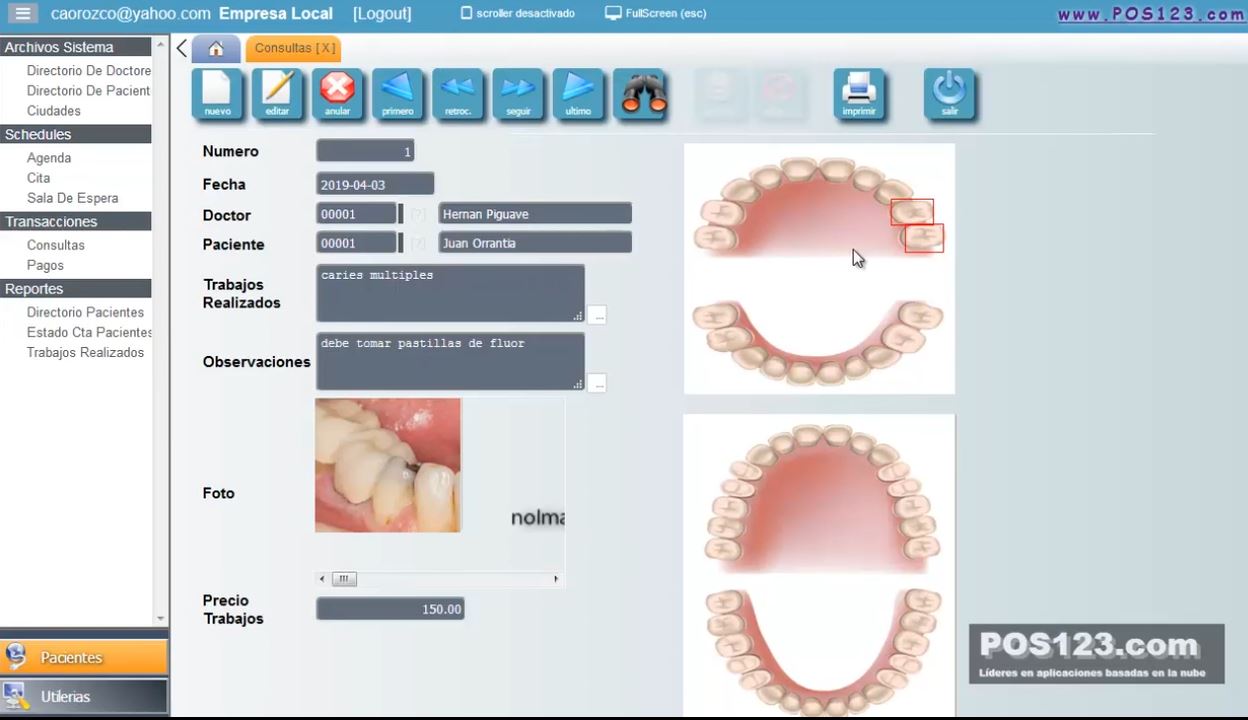The image size is (1248, 720).
Task: Toggle the scroller desactivado checkbox
Action: pyautogui.click(x=466, y=14)
